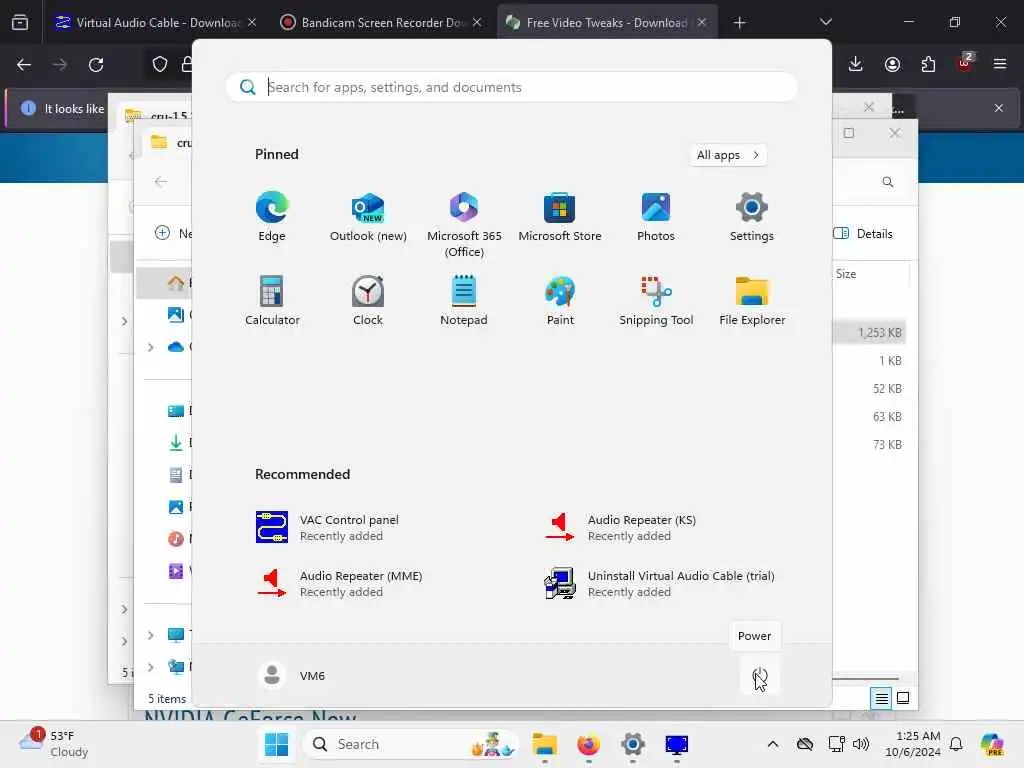
Task: Open uBlock extension icon with badge
Action: coord(964,64)
